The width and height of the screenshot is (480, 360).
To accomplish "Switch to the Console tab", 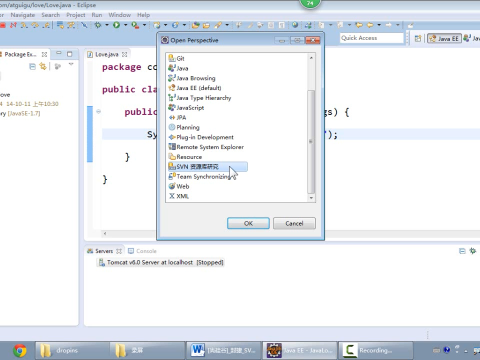I will (142, 251).
